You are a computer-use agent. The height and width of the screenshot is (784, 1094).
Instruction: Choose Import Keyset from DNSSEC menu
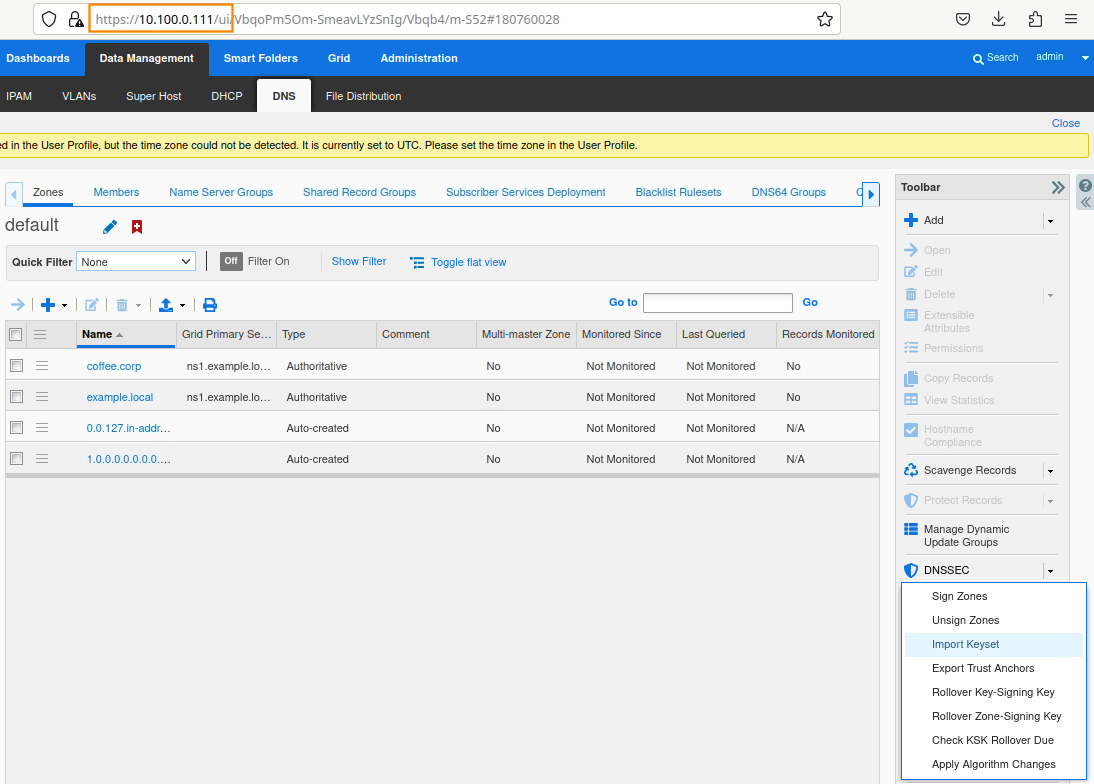tap(965, 644)
